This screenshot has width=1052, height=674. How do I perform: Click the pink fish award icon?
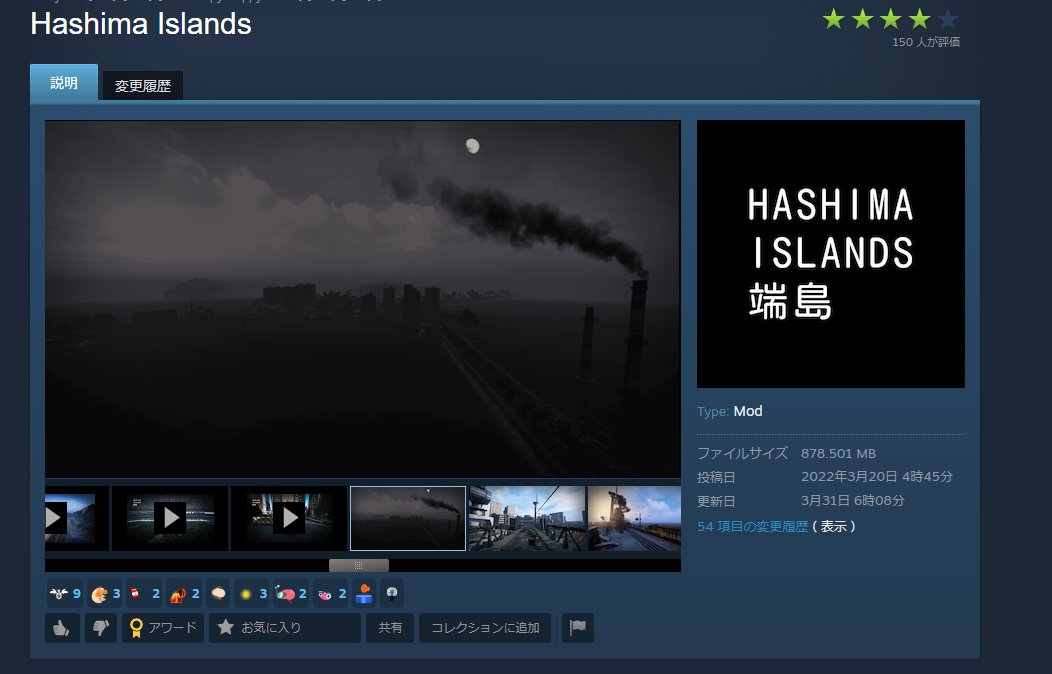tap(331, 594)
